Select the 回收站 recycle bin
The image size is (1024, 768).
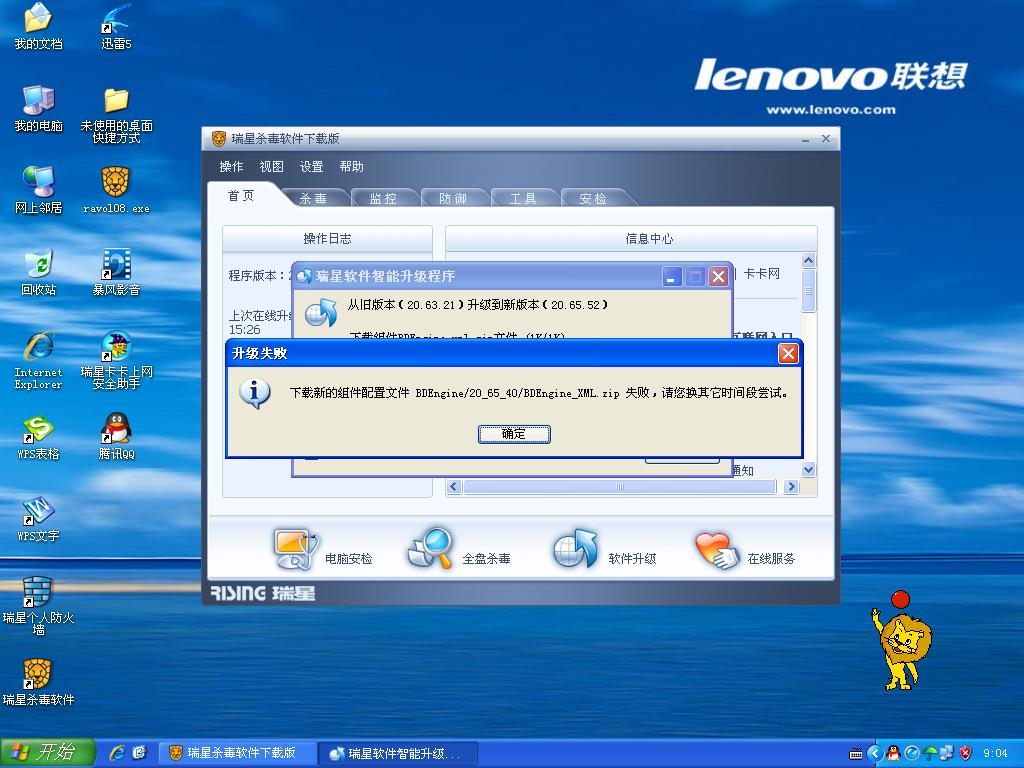[39, 272]
